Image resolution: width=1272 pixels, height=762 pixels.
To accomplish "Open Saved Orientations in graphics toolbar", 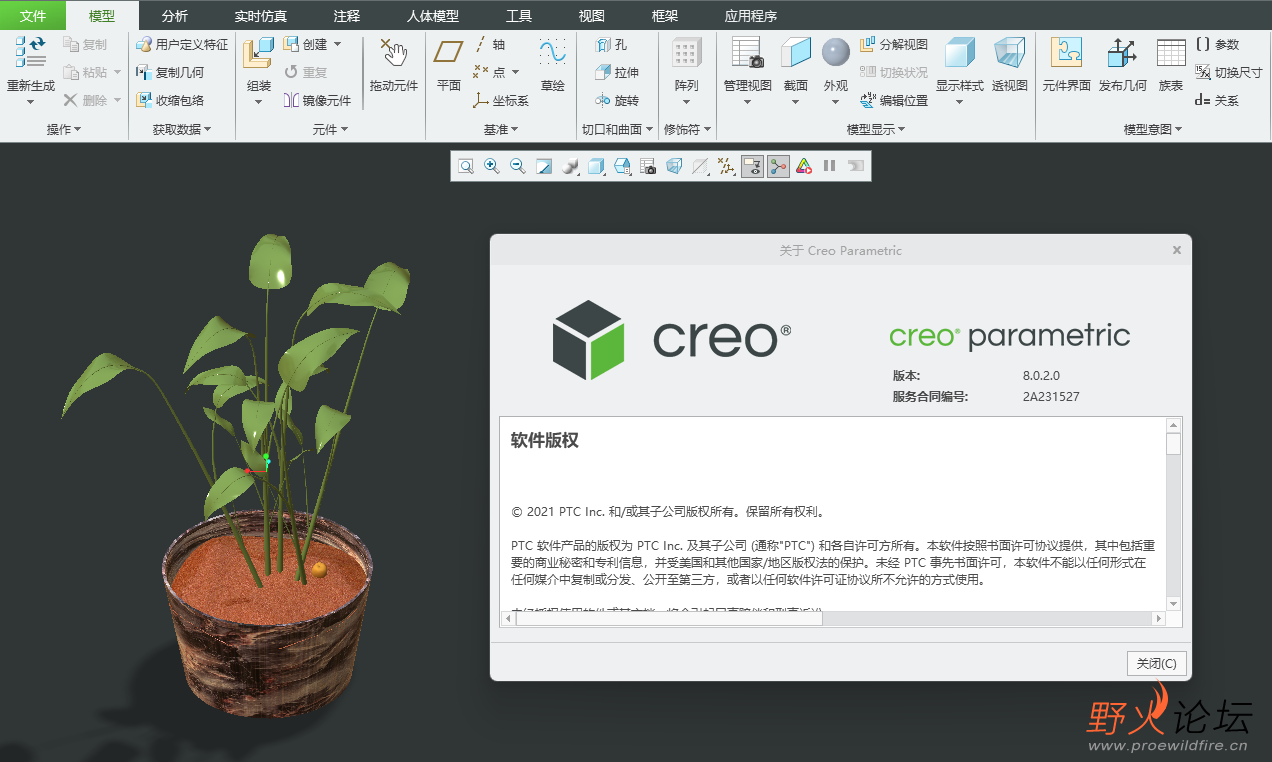I will [x=622, y=166].
